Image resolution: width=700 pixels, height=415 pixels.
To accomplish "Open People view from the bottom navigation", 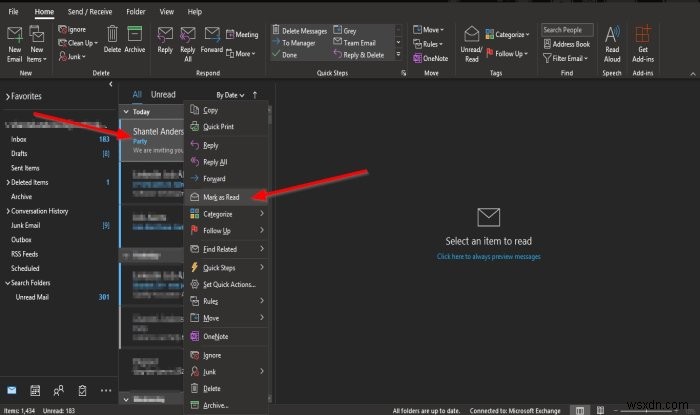I will [x=60, y=389].
